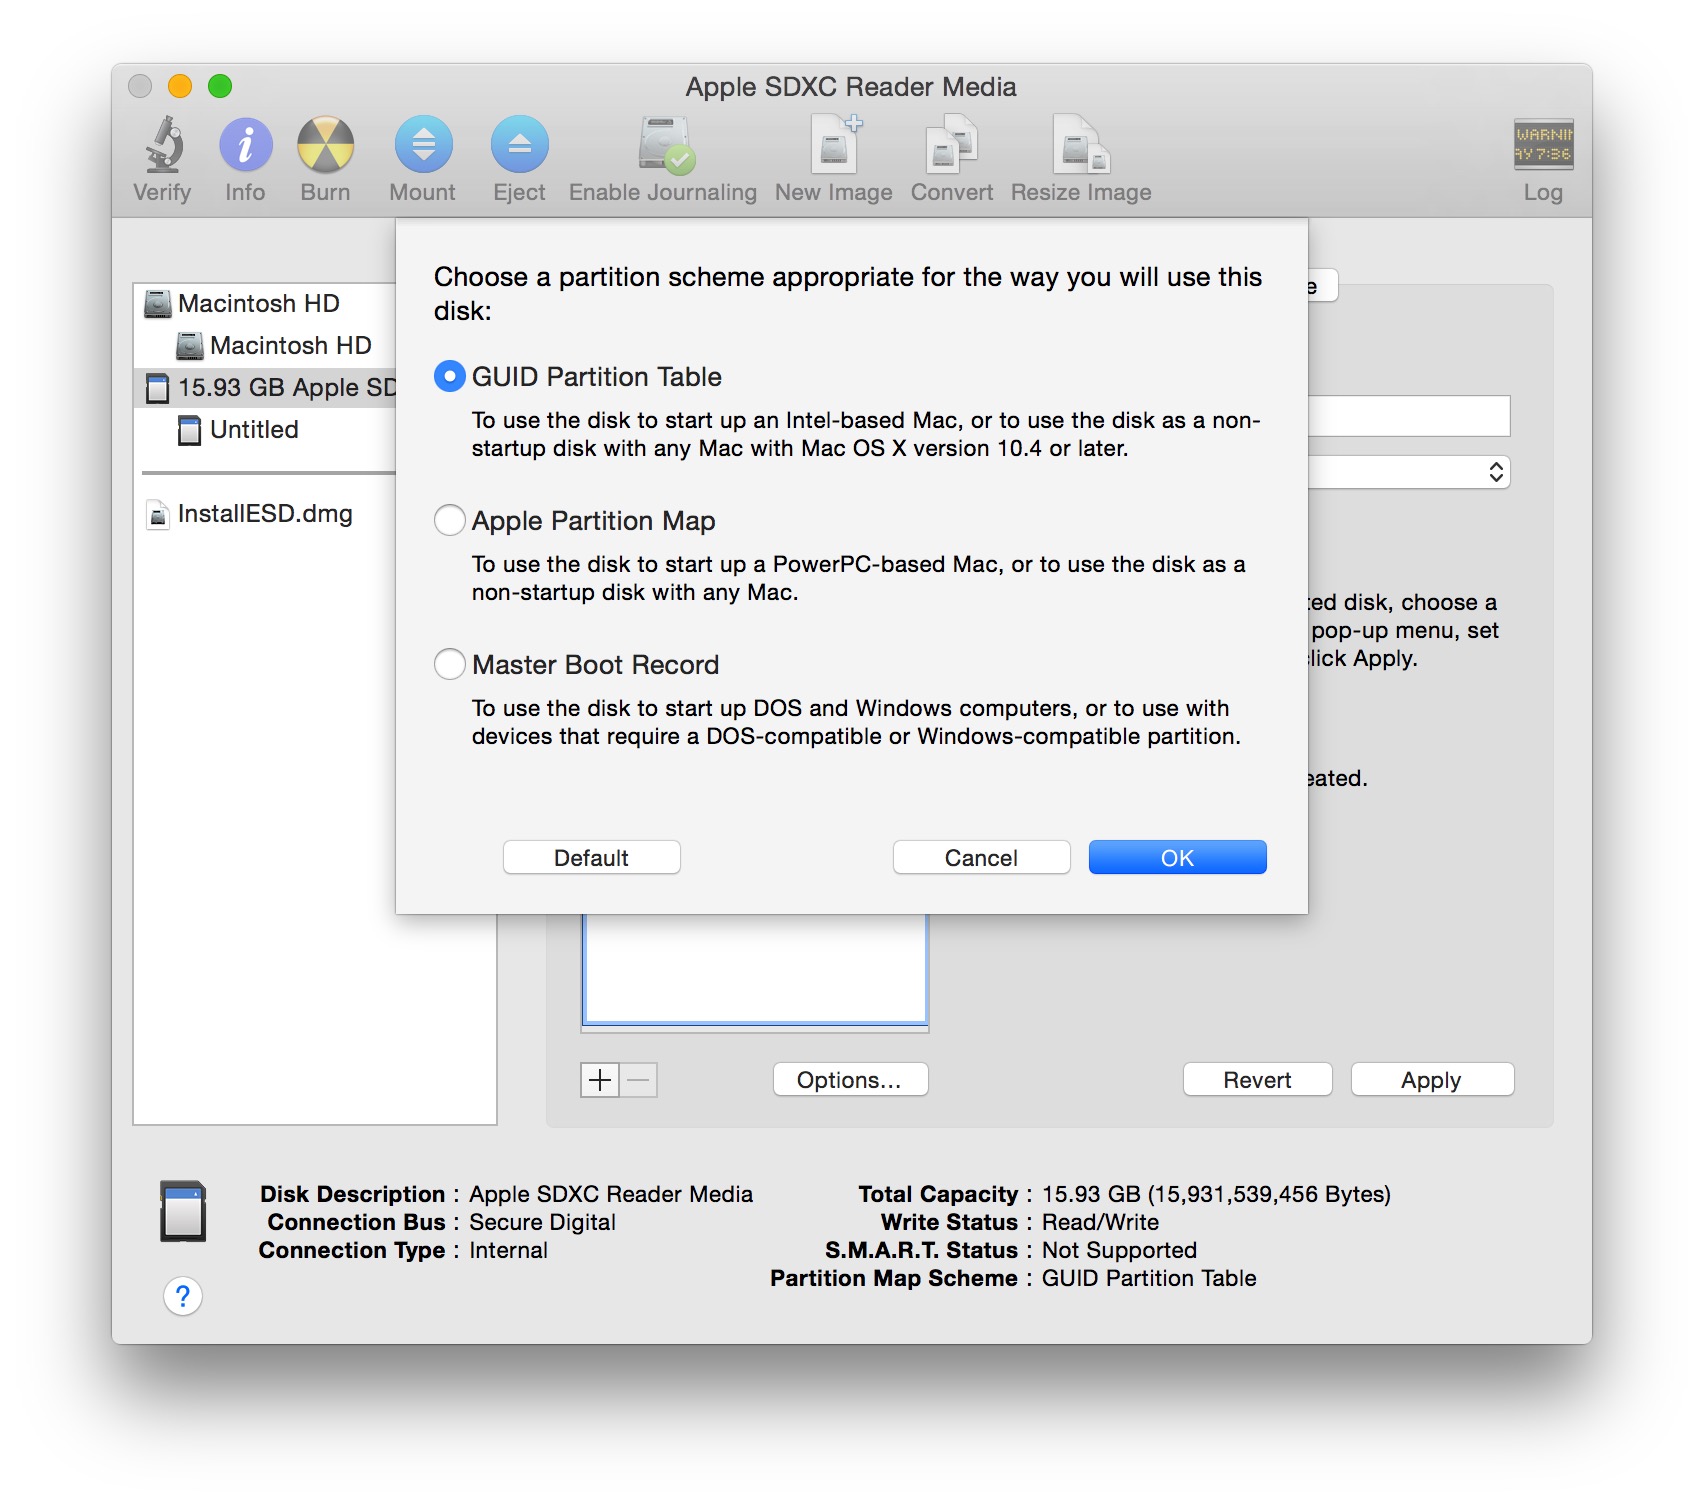Click Partition Map Scheme value GUID Partition Table
The height and width of the screenshot is (1504, 1704).
click(1149, 1278)
